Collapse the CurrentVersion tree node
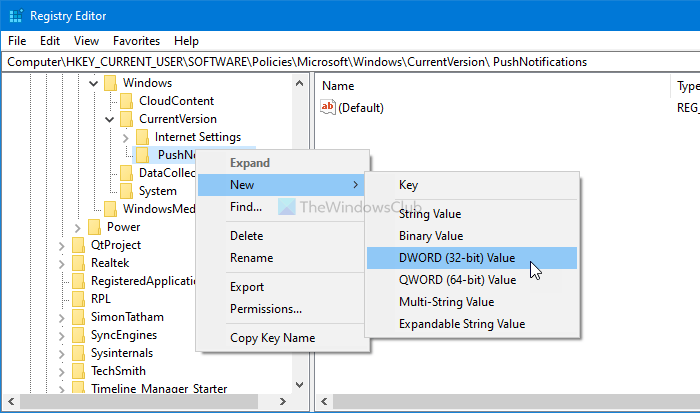Image resolution: width=700 pixels, height=413 pixels. click(x=109, y=119)
